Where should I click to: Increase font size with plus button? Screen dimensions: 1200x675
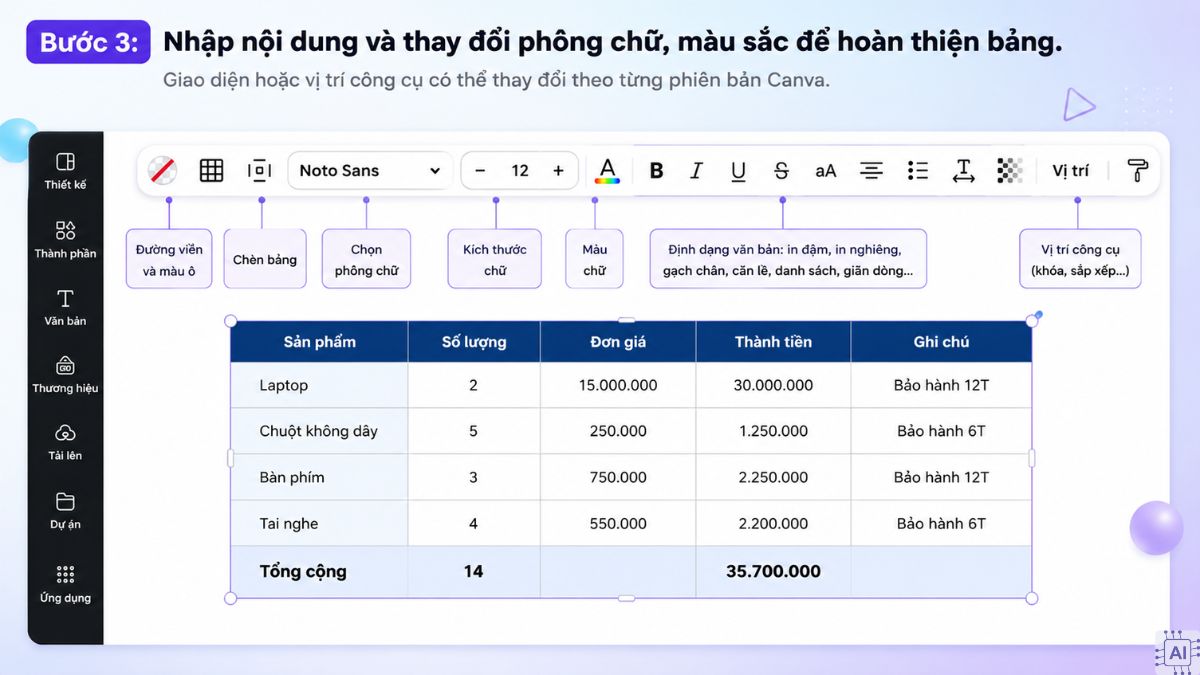tap(558, 171)
